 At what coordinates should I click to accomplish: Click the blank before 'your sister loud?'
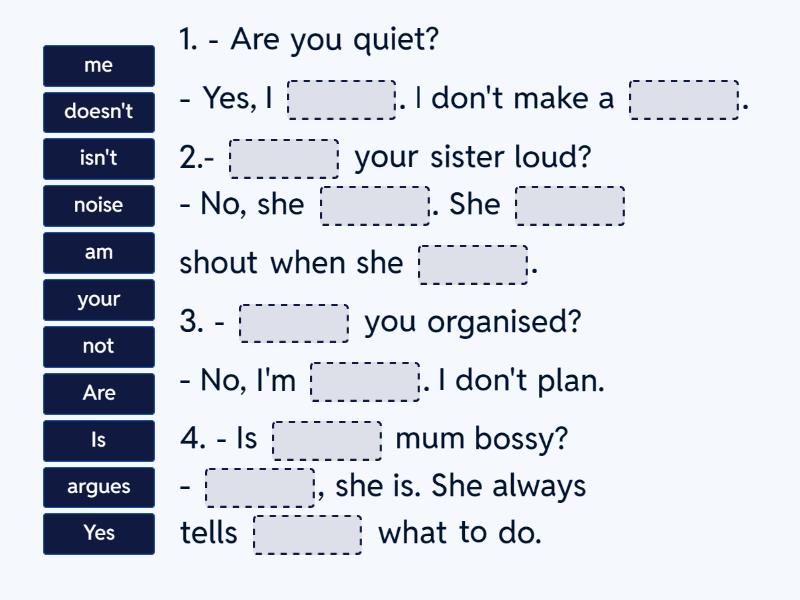pos(284,159)
